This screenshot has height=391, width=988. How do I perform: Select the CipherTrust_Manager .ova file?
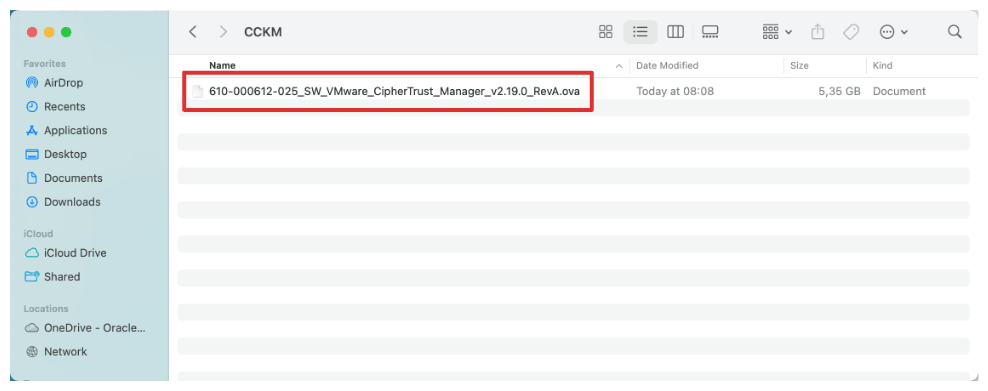coord(394,91)
